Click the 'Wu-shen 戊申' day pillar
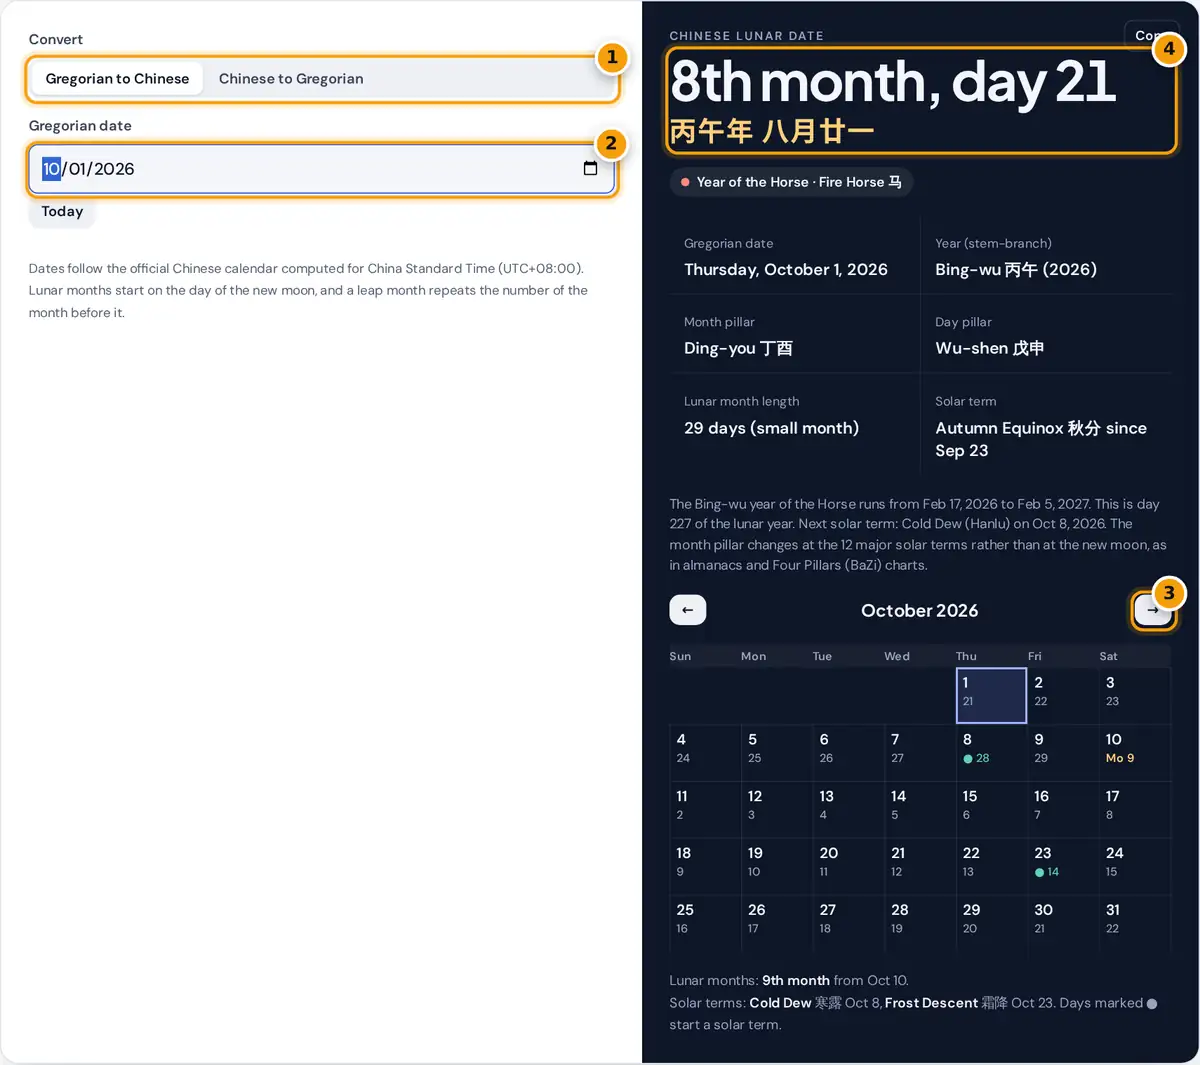 (990, 348)
